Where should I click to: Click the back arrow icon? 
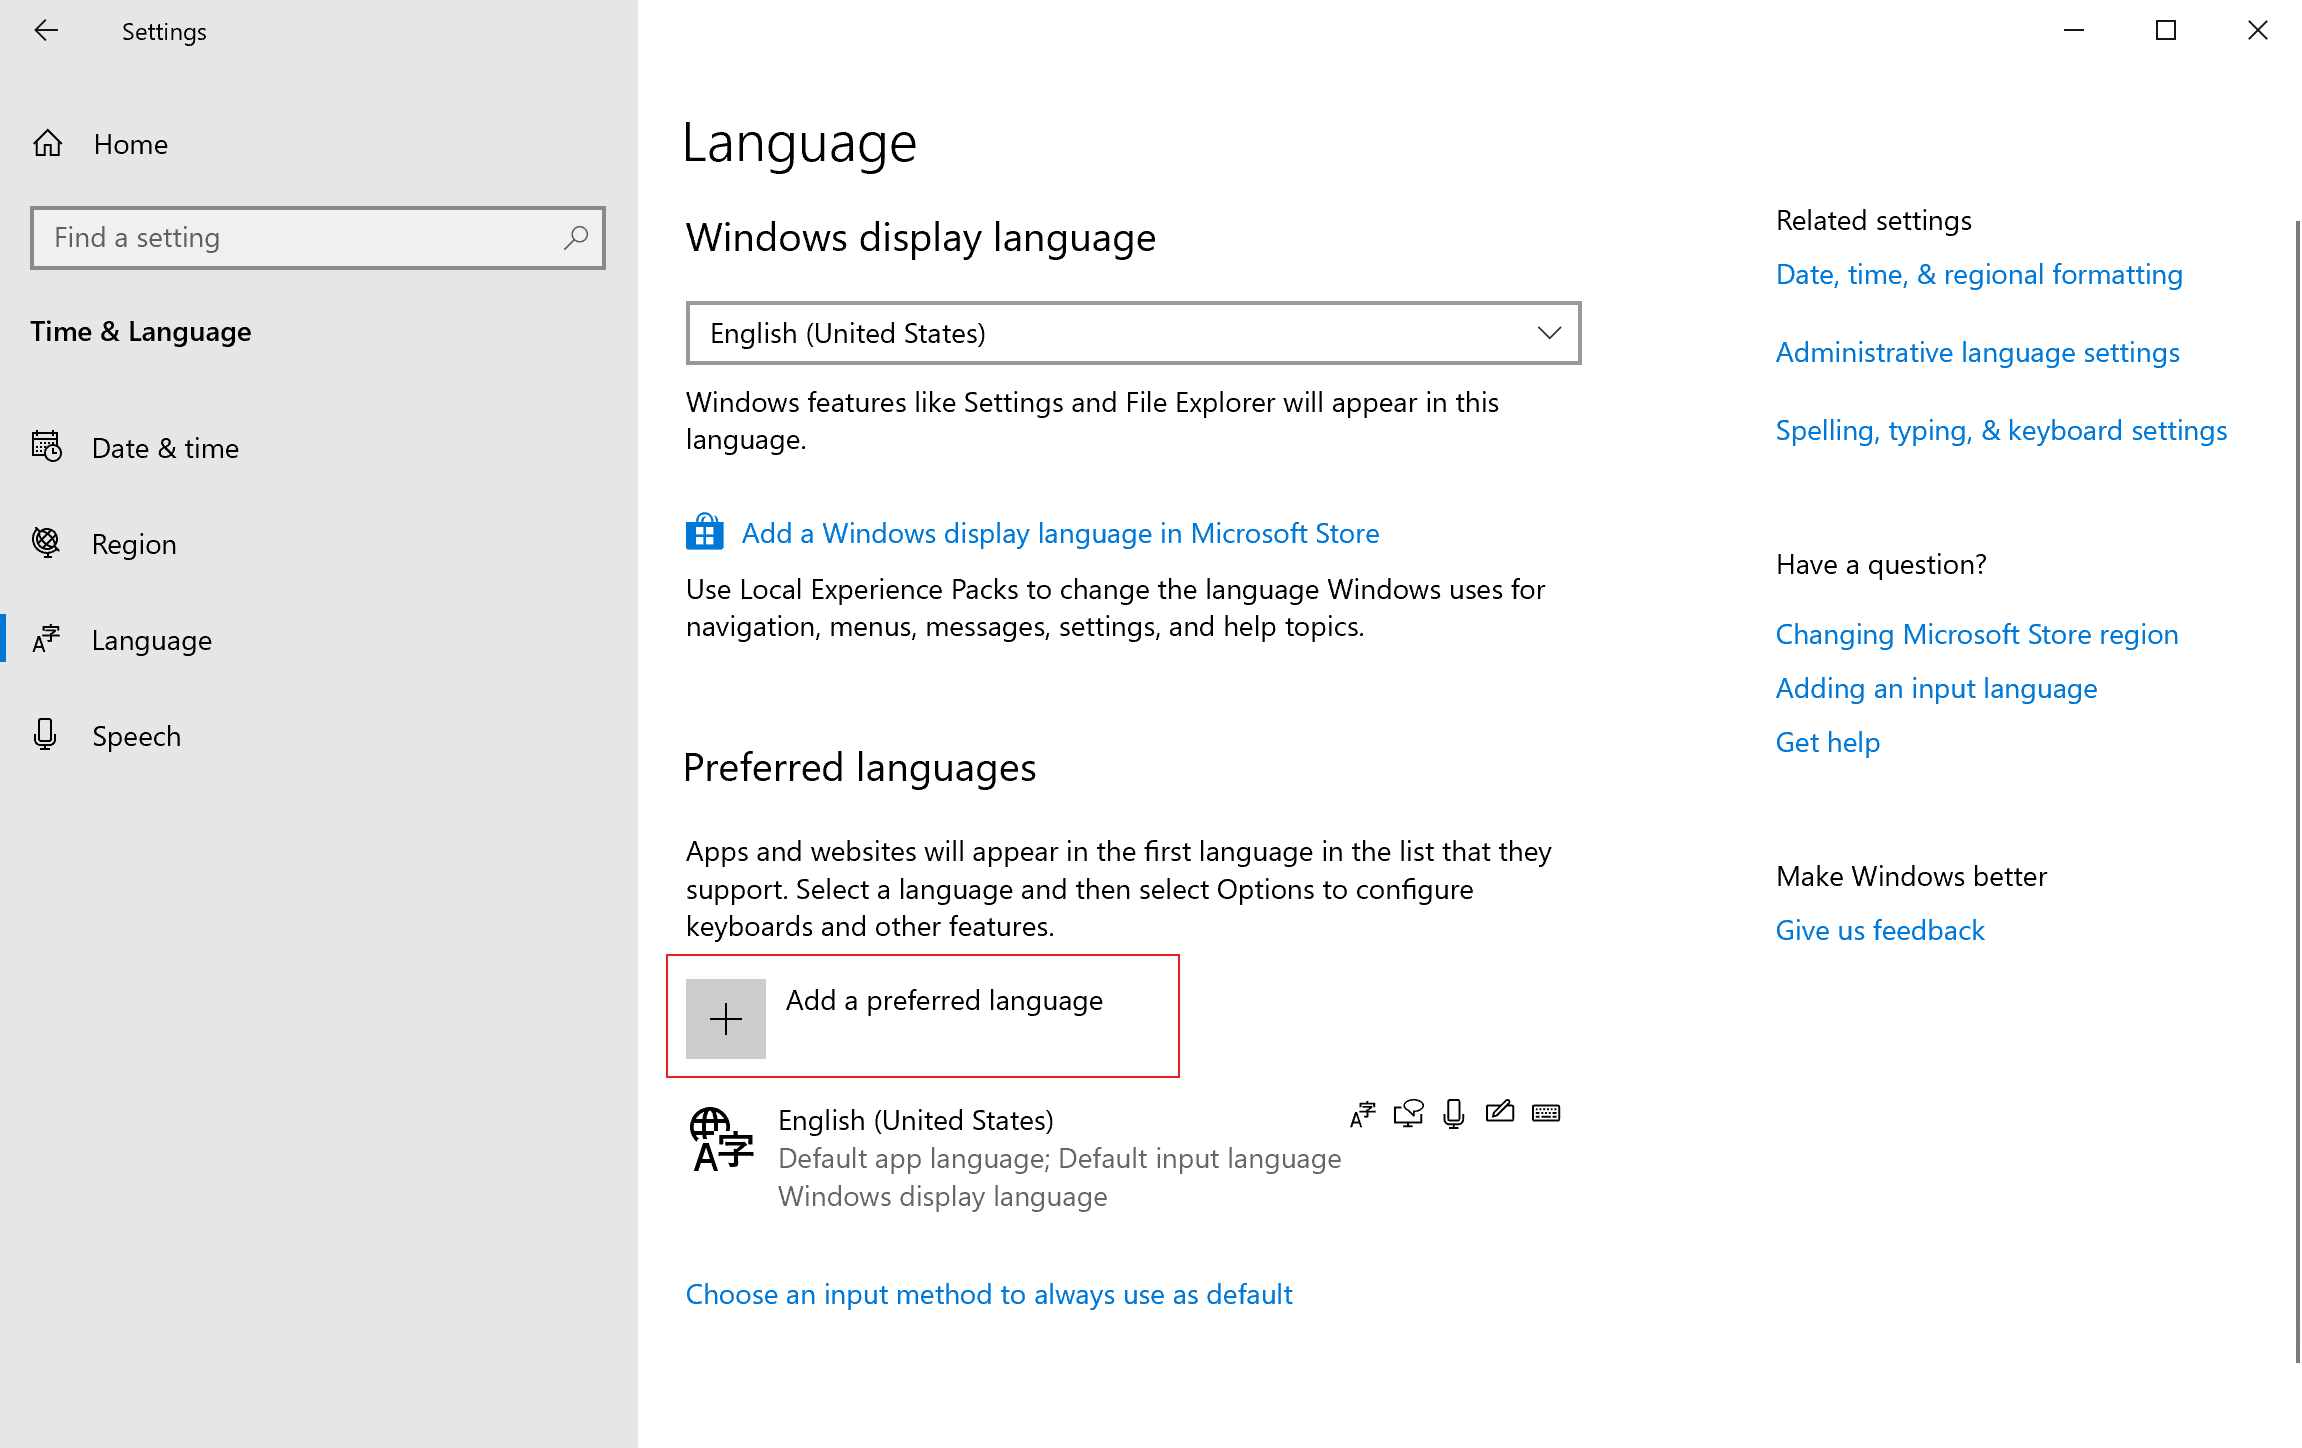pyautogui.click(x=46, y=31)
